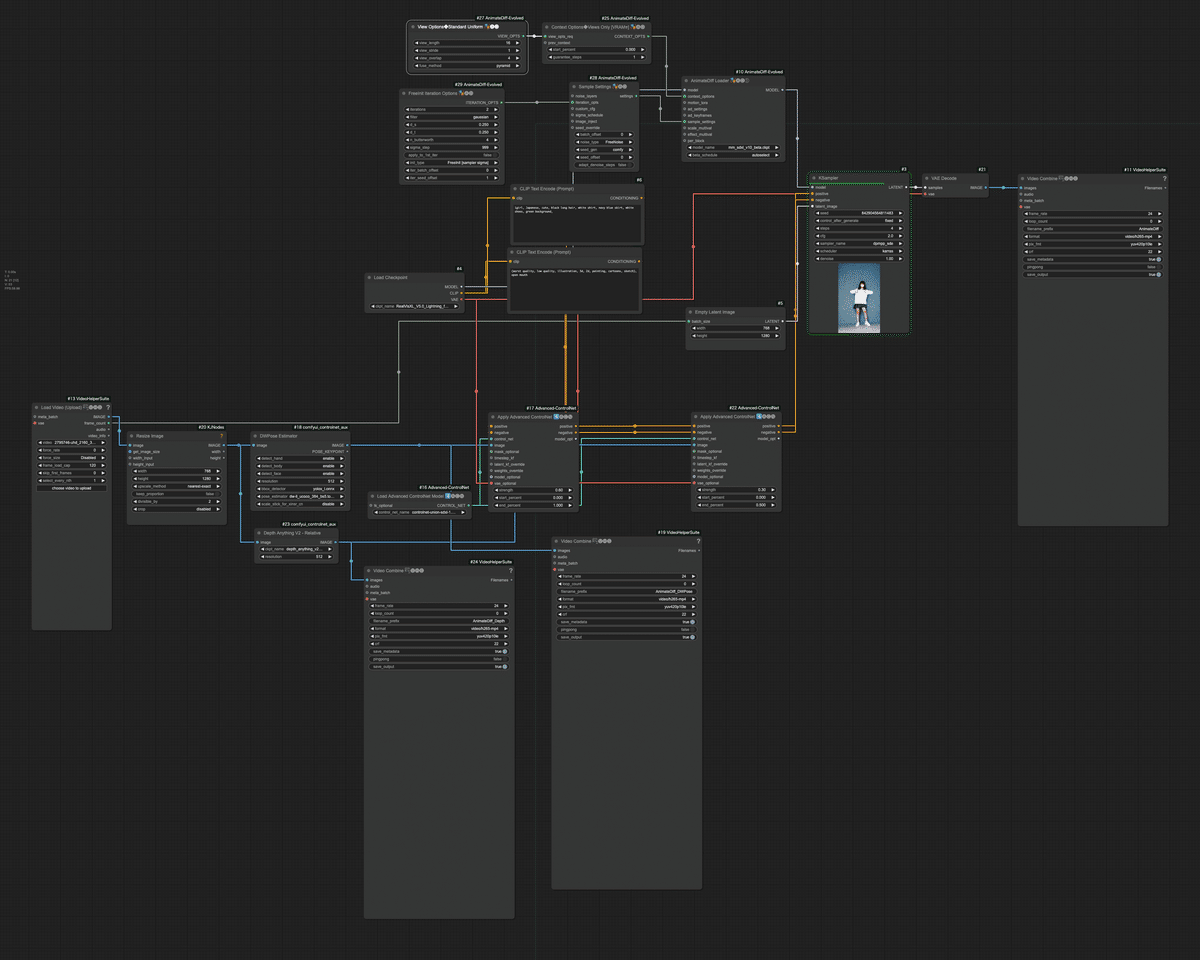Viewport: 1200px width, 960px height.
Task: Toggle pingpong in AnimateDiff_Depth Video Combine
Action: coord(438,659)
